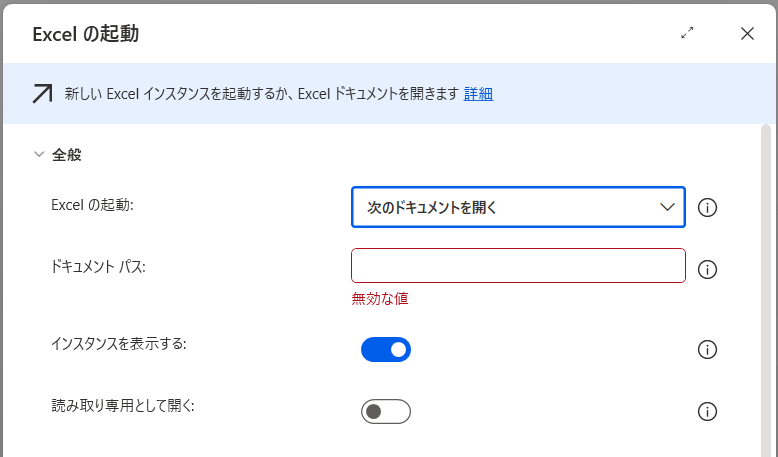
Task: Click the red 無効な値 error message
Action: [x=380, y=298]
